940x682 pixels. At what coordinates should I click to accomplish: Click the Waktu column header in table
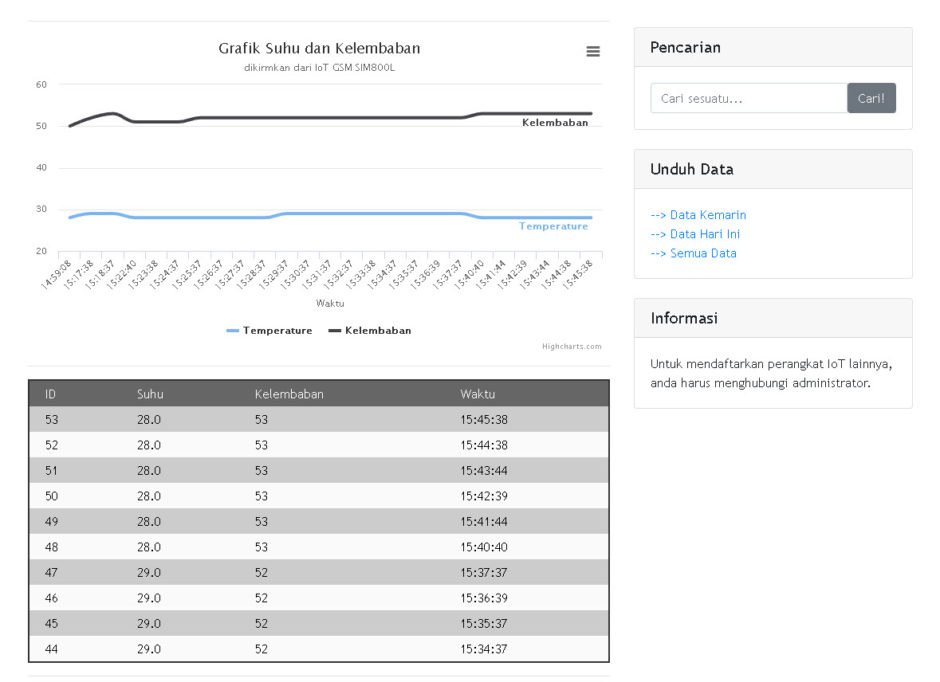478,394
